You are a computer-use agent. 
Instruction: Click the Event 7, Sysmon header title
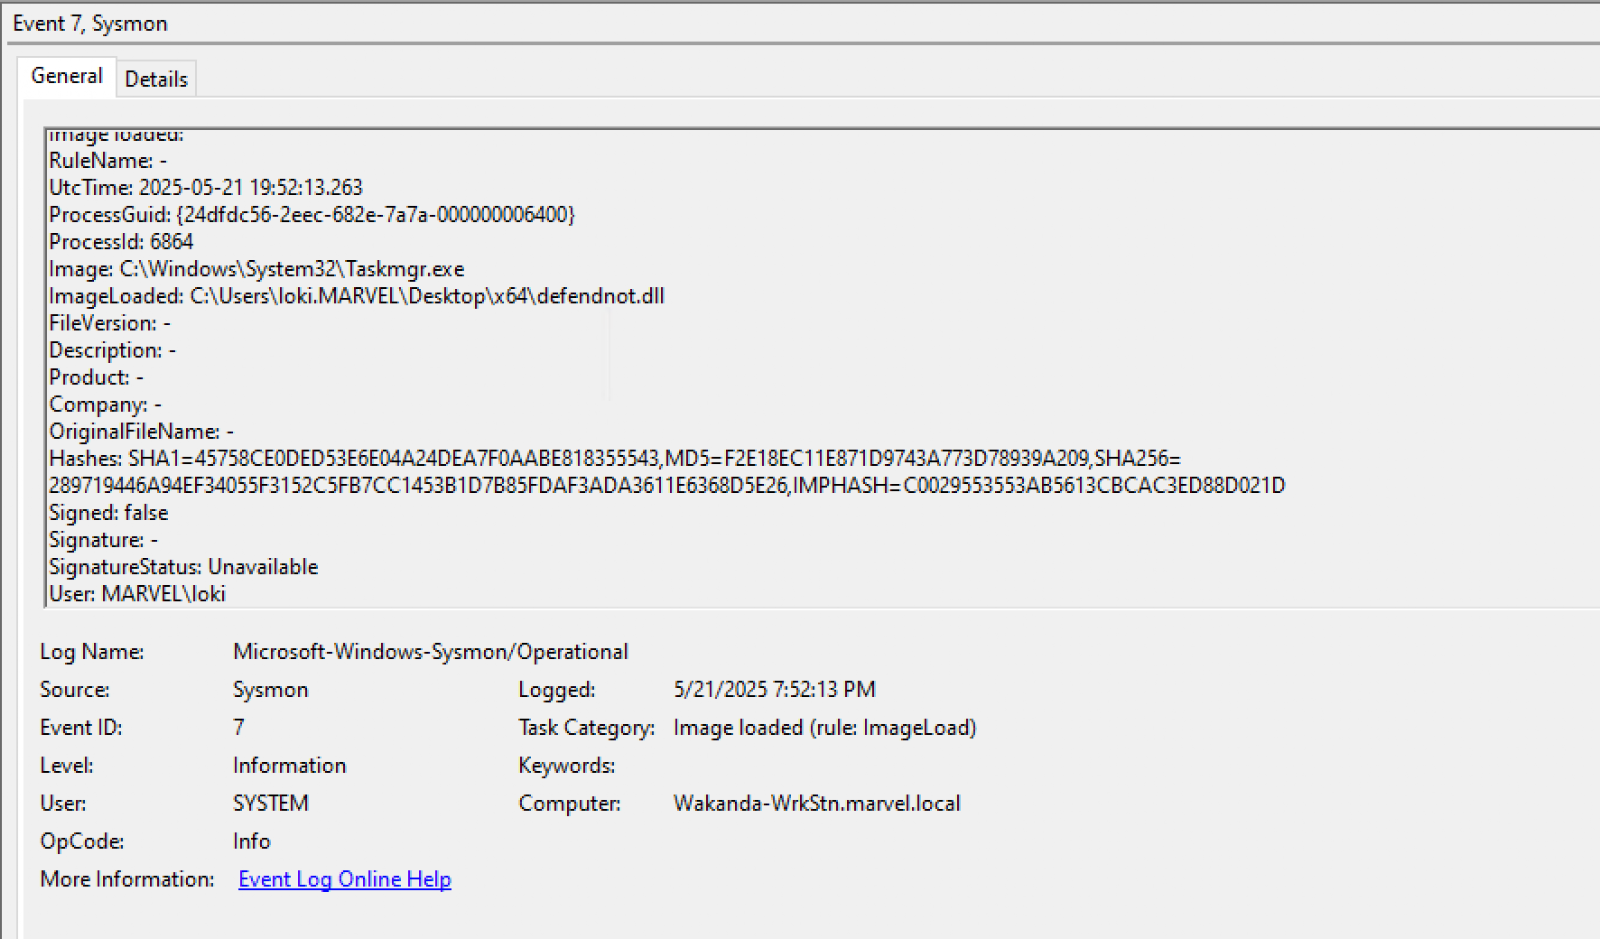pos(90,23)
